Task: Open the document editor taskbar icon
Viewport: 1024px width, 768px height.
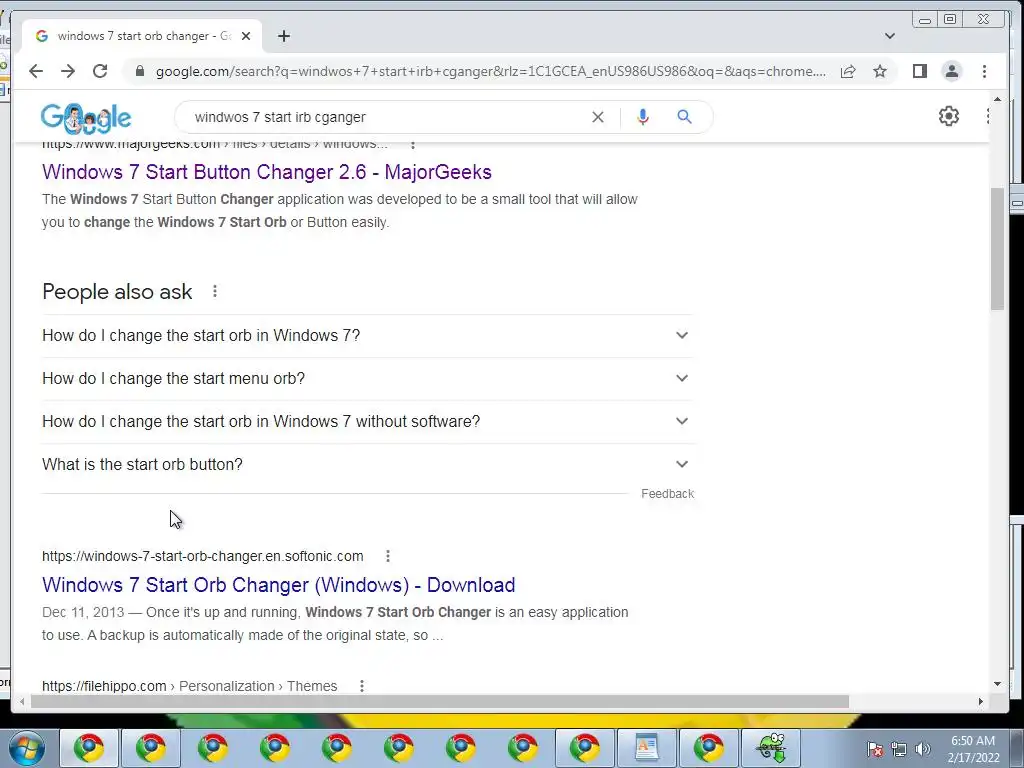Action: tap(646, 748)
